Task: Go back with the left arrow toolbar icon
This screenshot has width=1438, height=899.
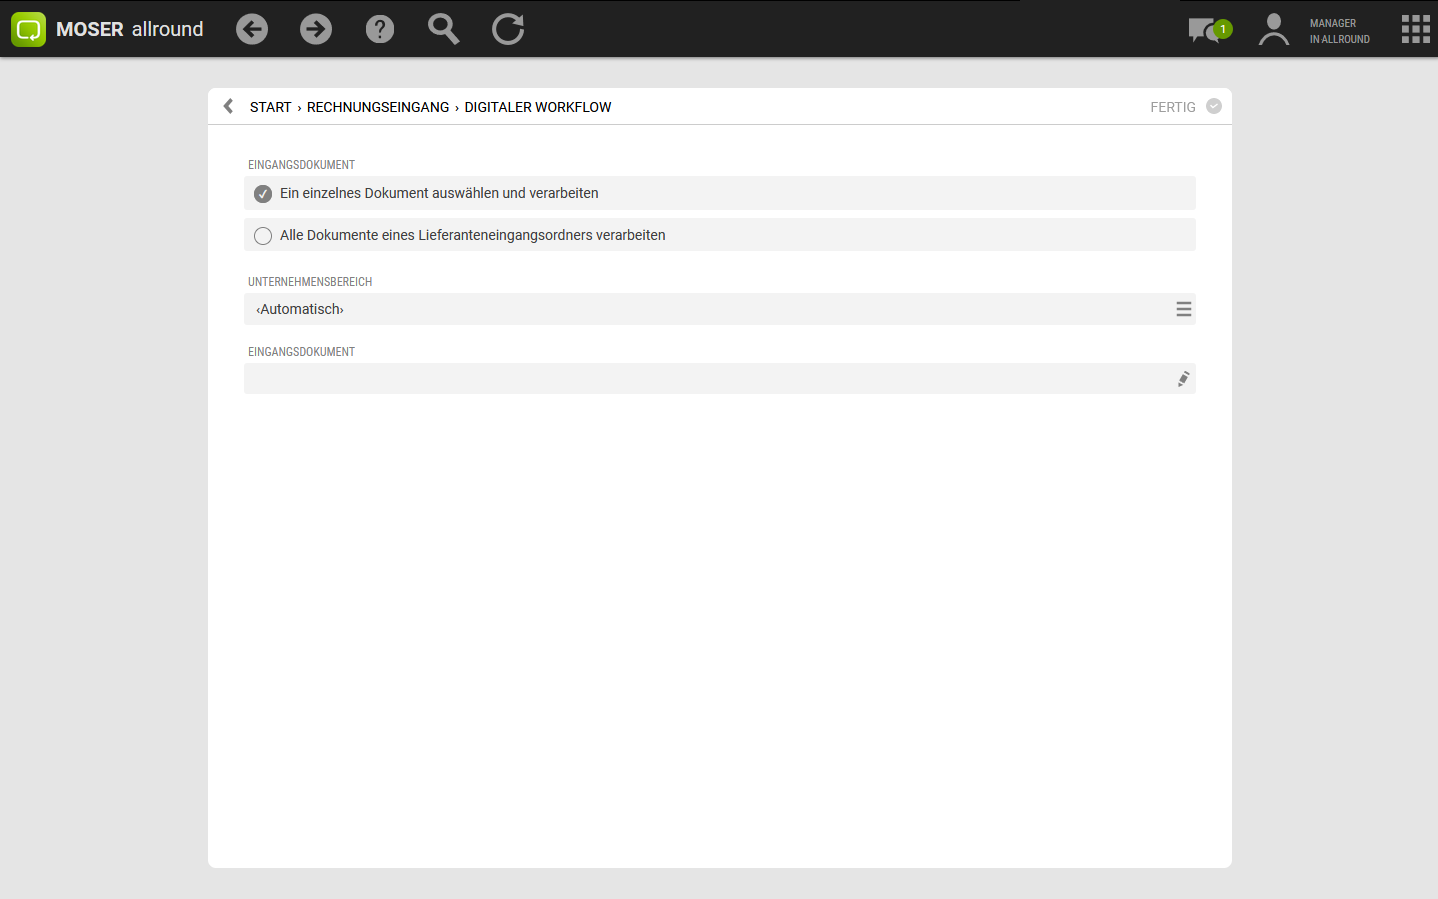Action: coord(252,29)
